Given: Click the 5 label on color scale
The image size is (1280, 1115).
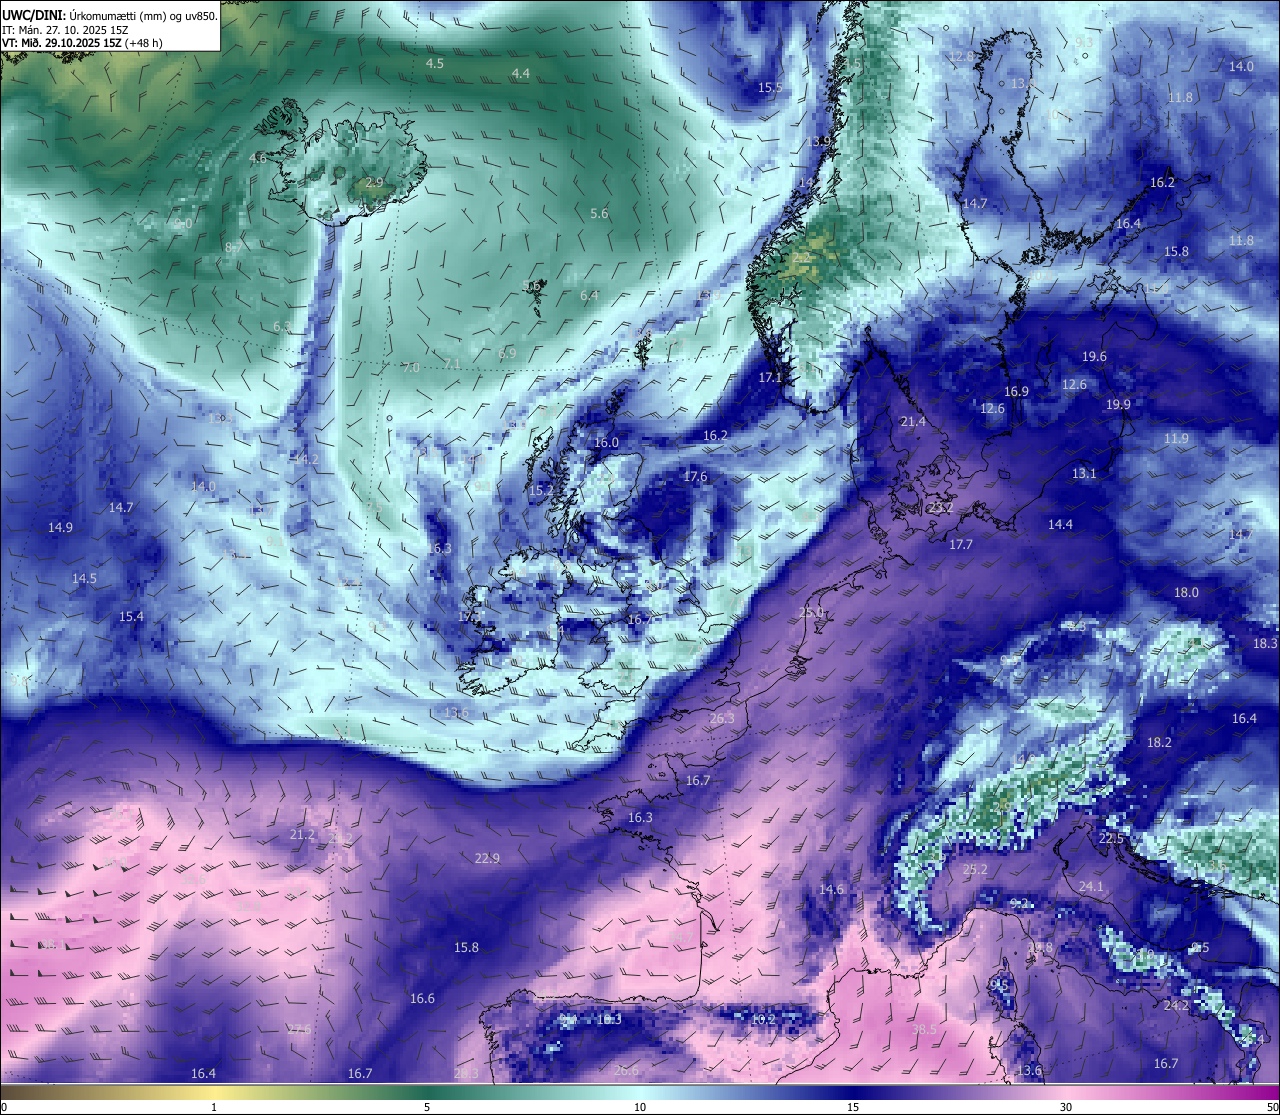Looking at the screenshot, I should click(427, 1107).
